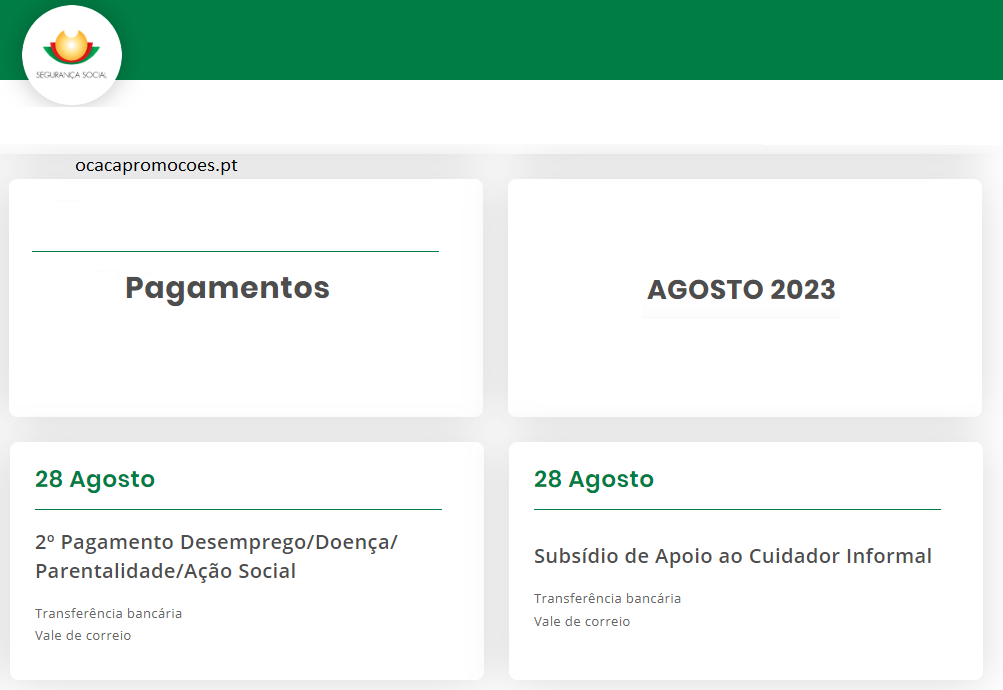Select the AGOSTO 2023 heading

(741, 290)
